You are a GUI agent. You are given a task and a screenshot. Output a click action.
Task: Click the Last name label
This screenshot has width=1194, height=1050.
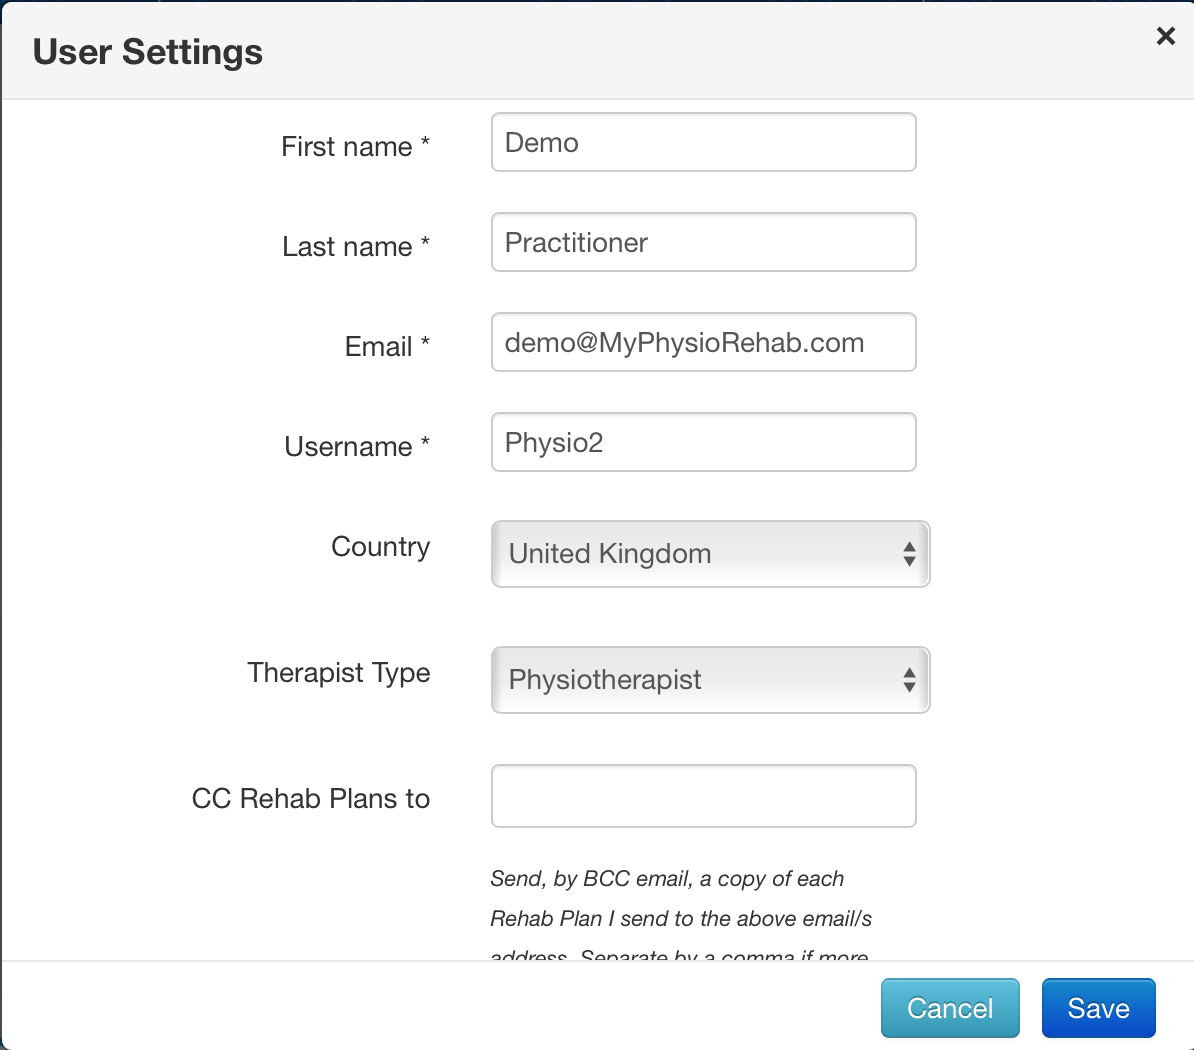click(356, 246)
